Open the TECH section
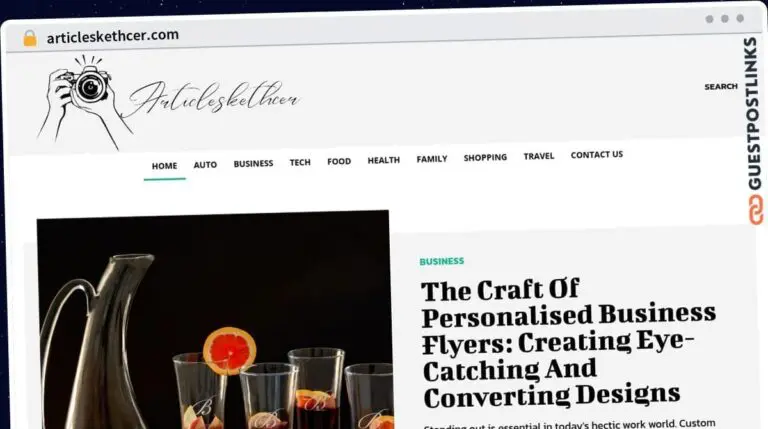This screenshot has height=429, width=768. [300, 162]
